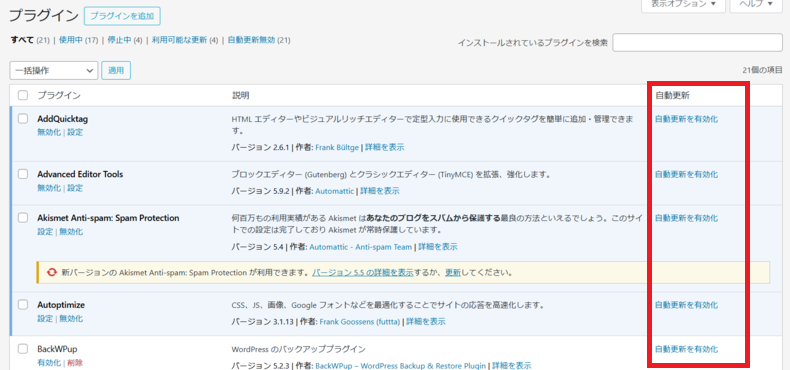Viewport: 790px width, 370px height.
Task: Activate BackWPup via 有効化 link
Action: 49,363
